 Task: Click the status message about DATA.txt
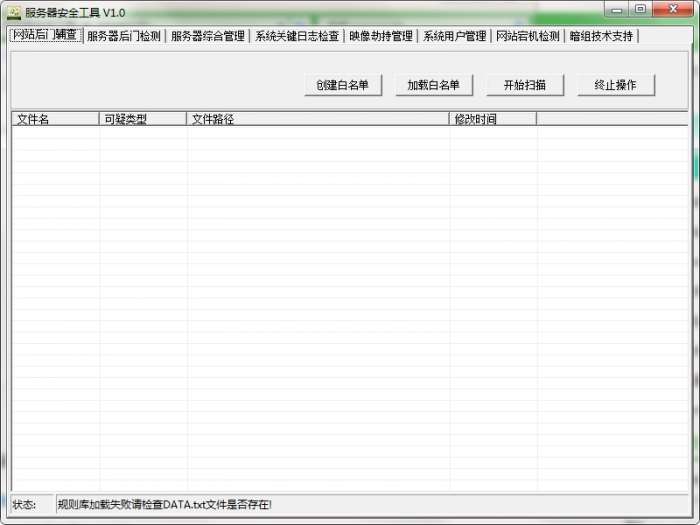[x=165, y=504]
